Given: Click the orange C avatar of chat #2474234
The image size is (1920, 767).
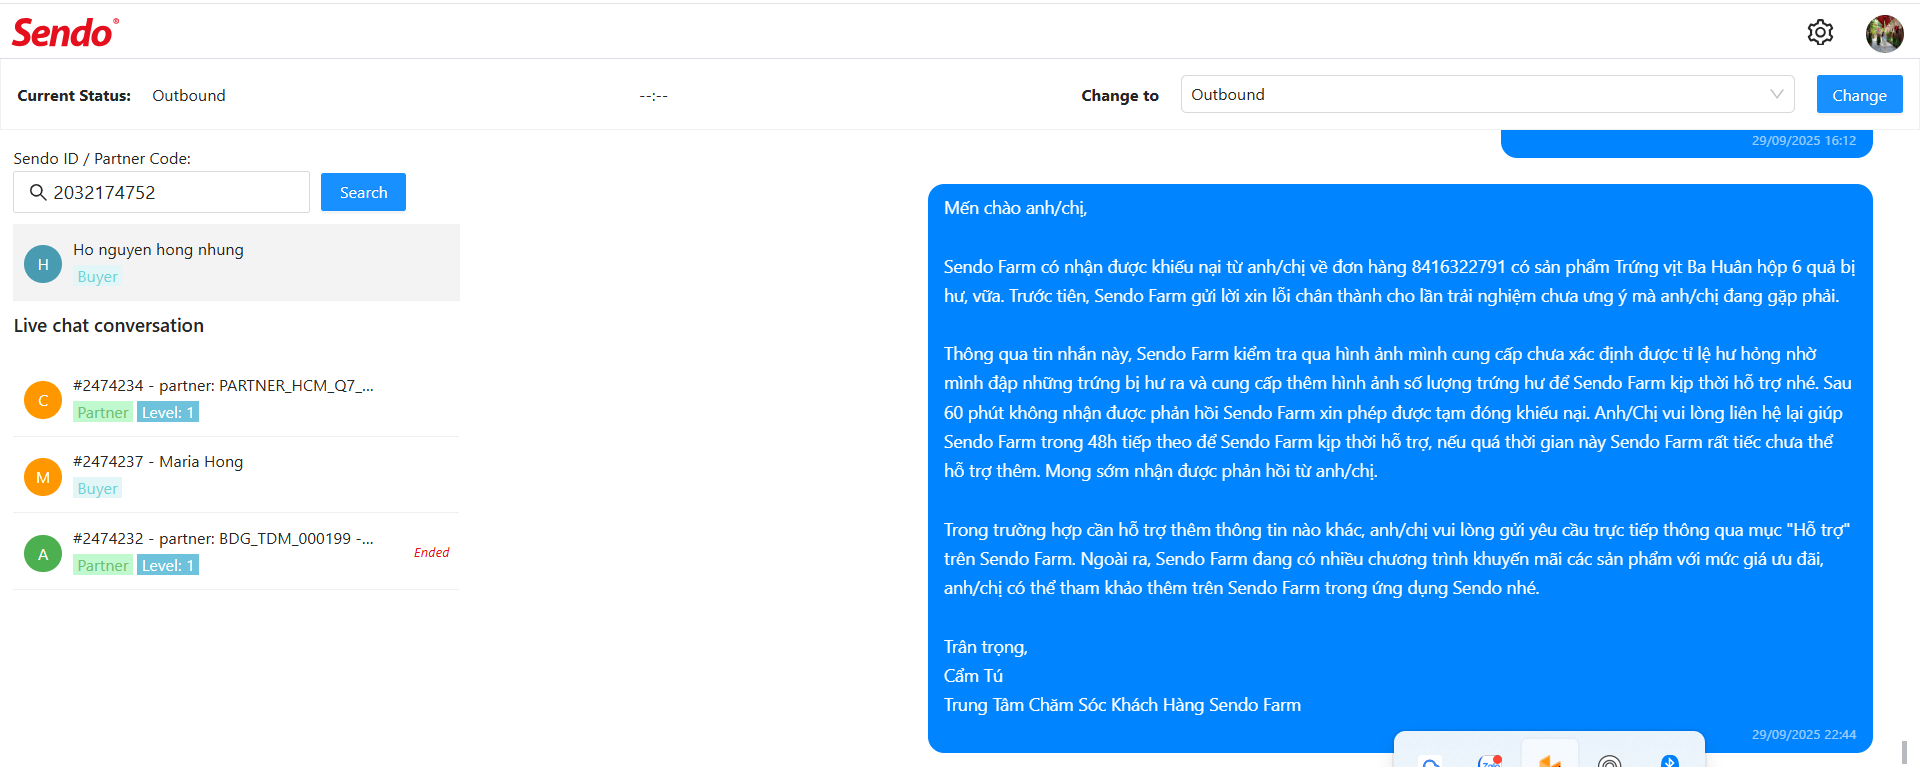Looking at the screenshot, I should coord(43,400).
